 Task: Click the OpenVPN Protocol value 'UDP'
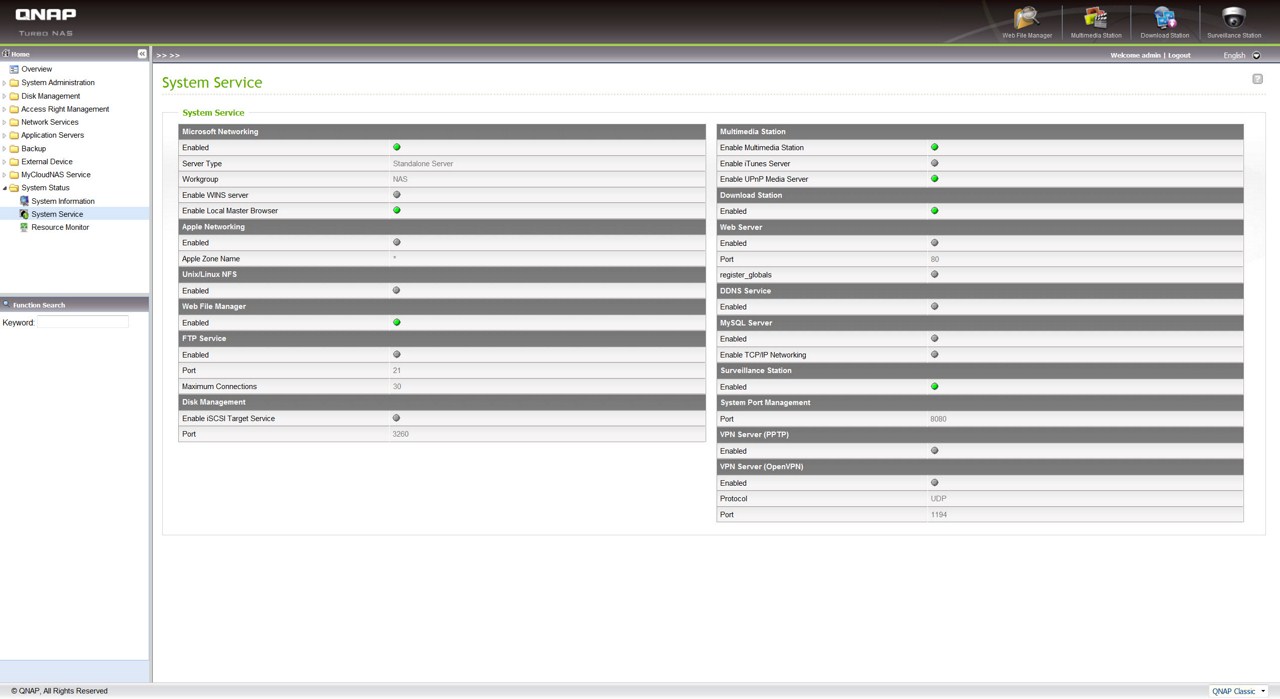tap(938, 498)
